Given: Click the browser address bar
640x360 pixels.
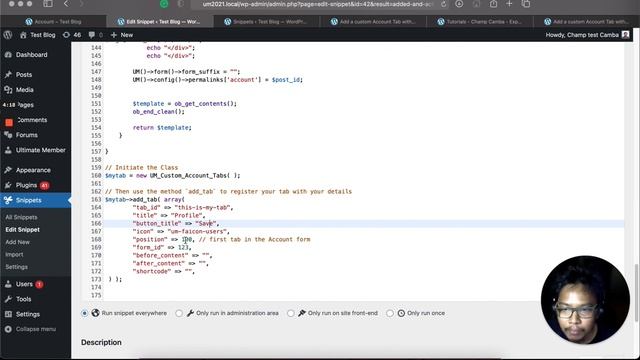Looking at the screenshot, I should [x=318, y=4].
